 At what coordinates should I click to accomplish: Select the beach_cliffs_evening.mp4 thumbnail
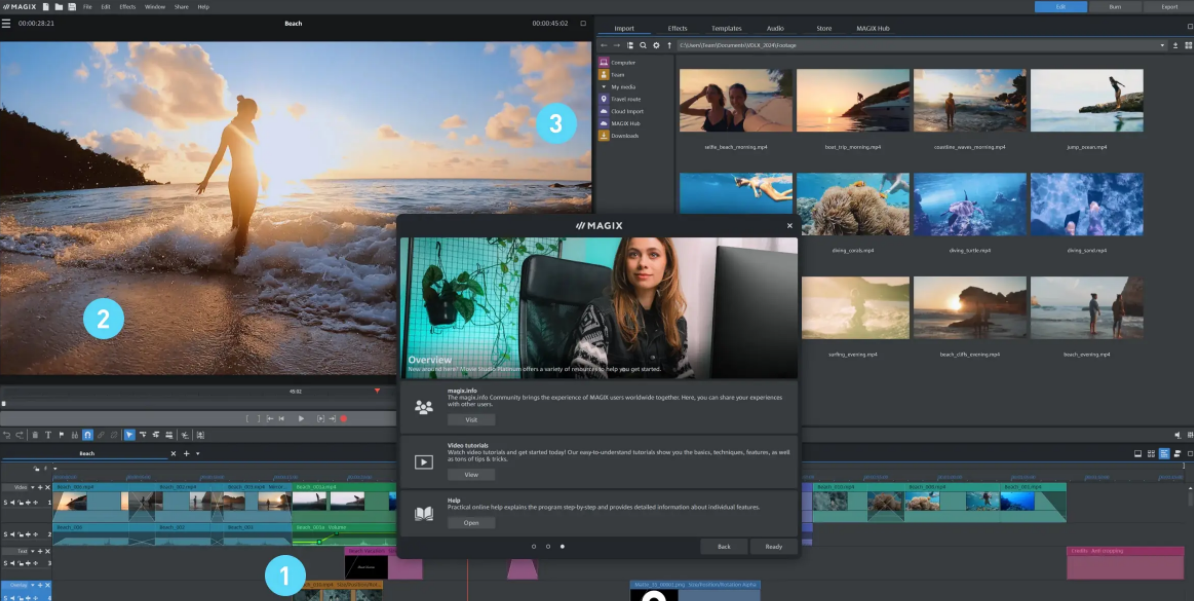pos(970,308)
